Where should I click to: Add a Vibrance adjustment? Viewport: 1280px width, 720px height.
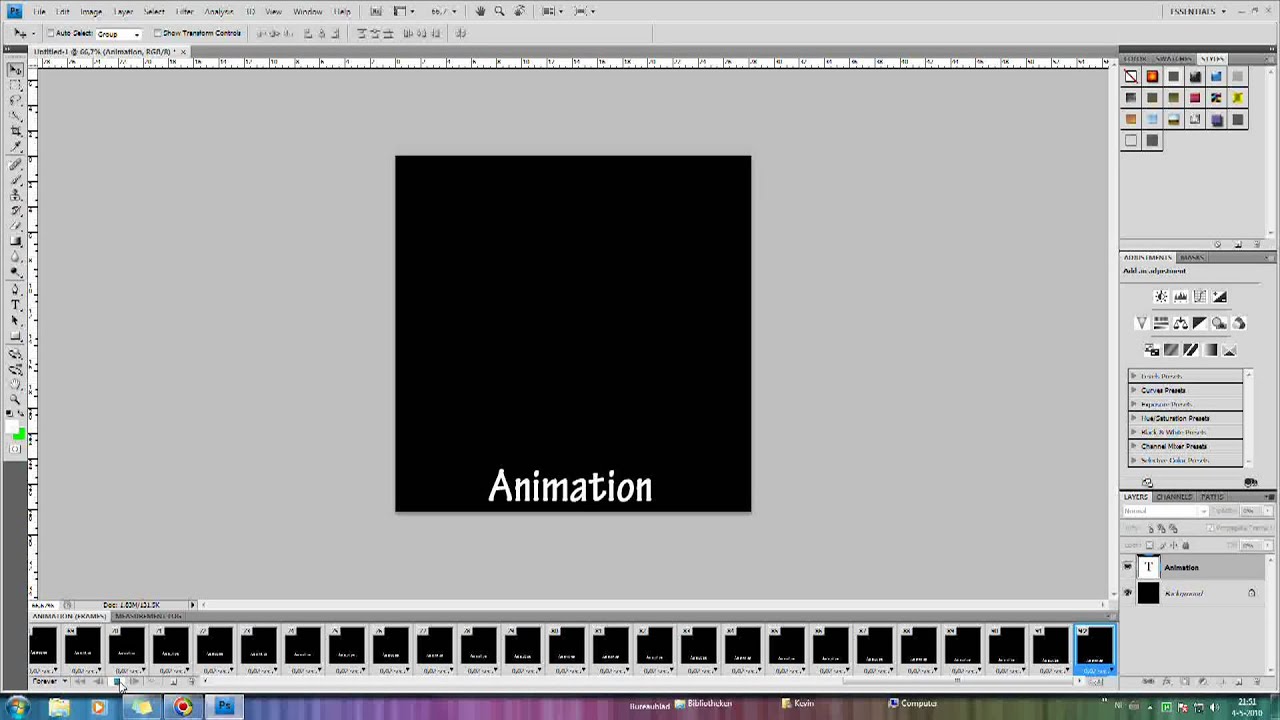pos(1142,323)
